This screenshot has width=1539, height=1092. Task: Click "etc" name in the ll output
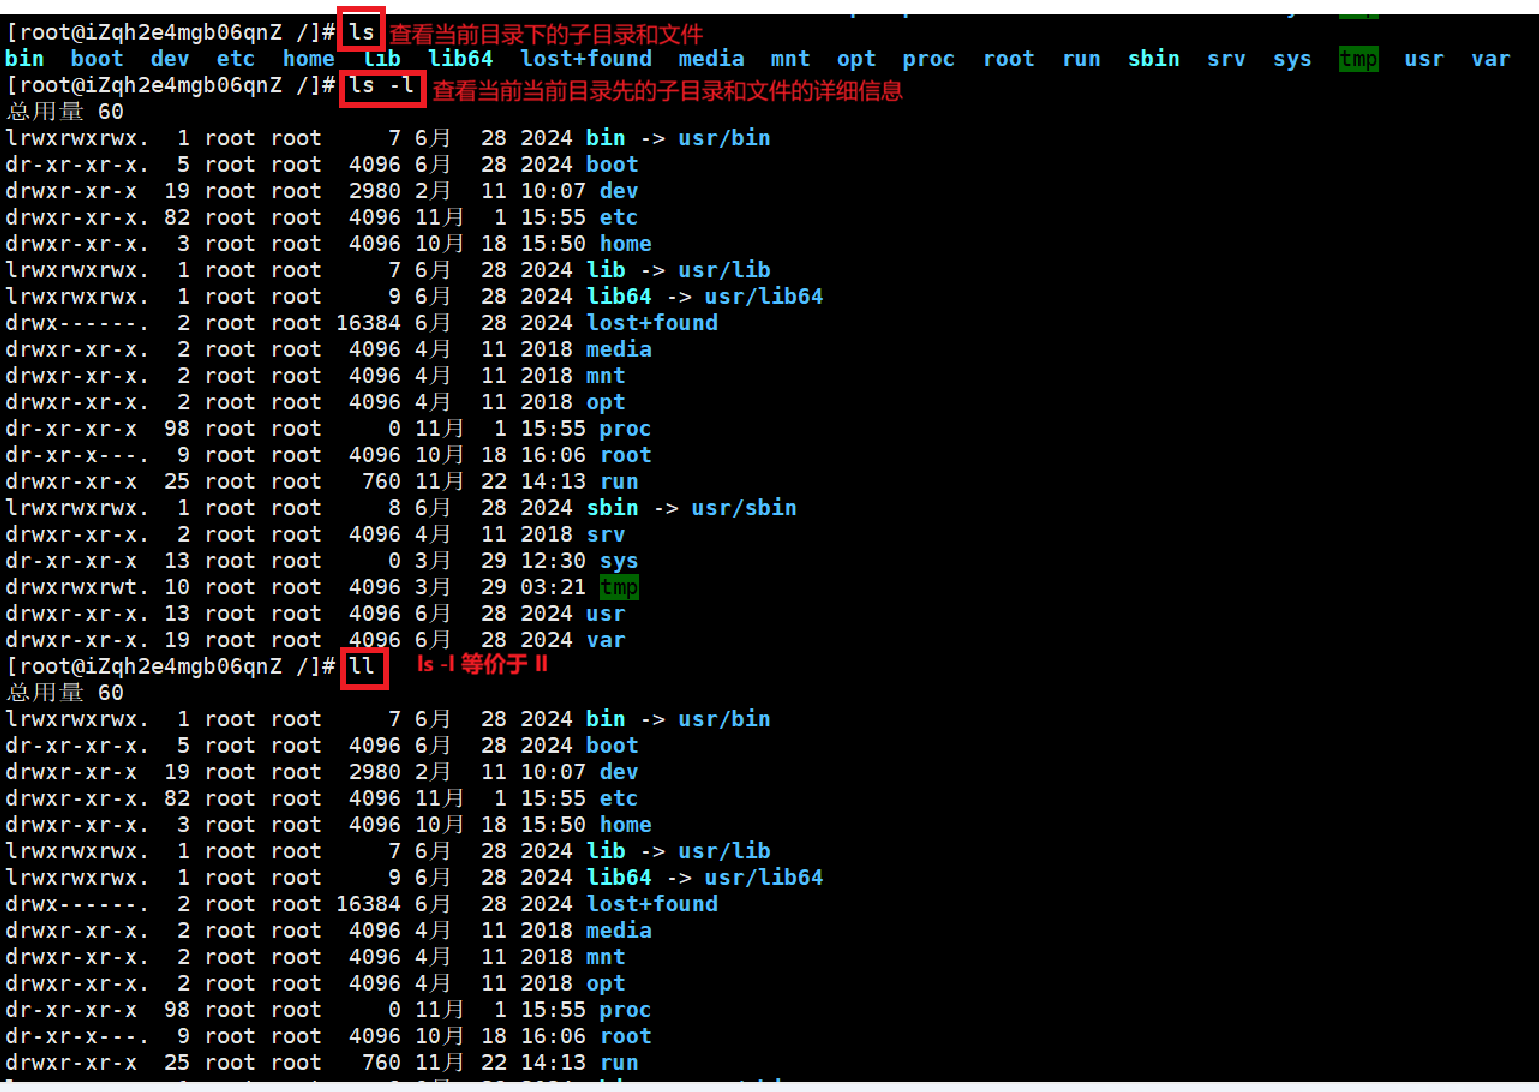point(619,799)
